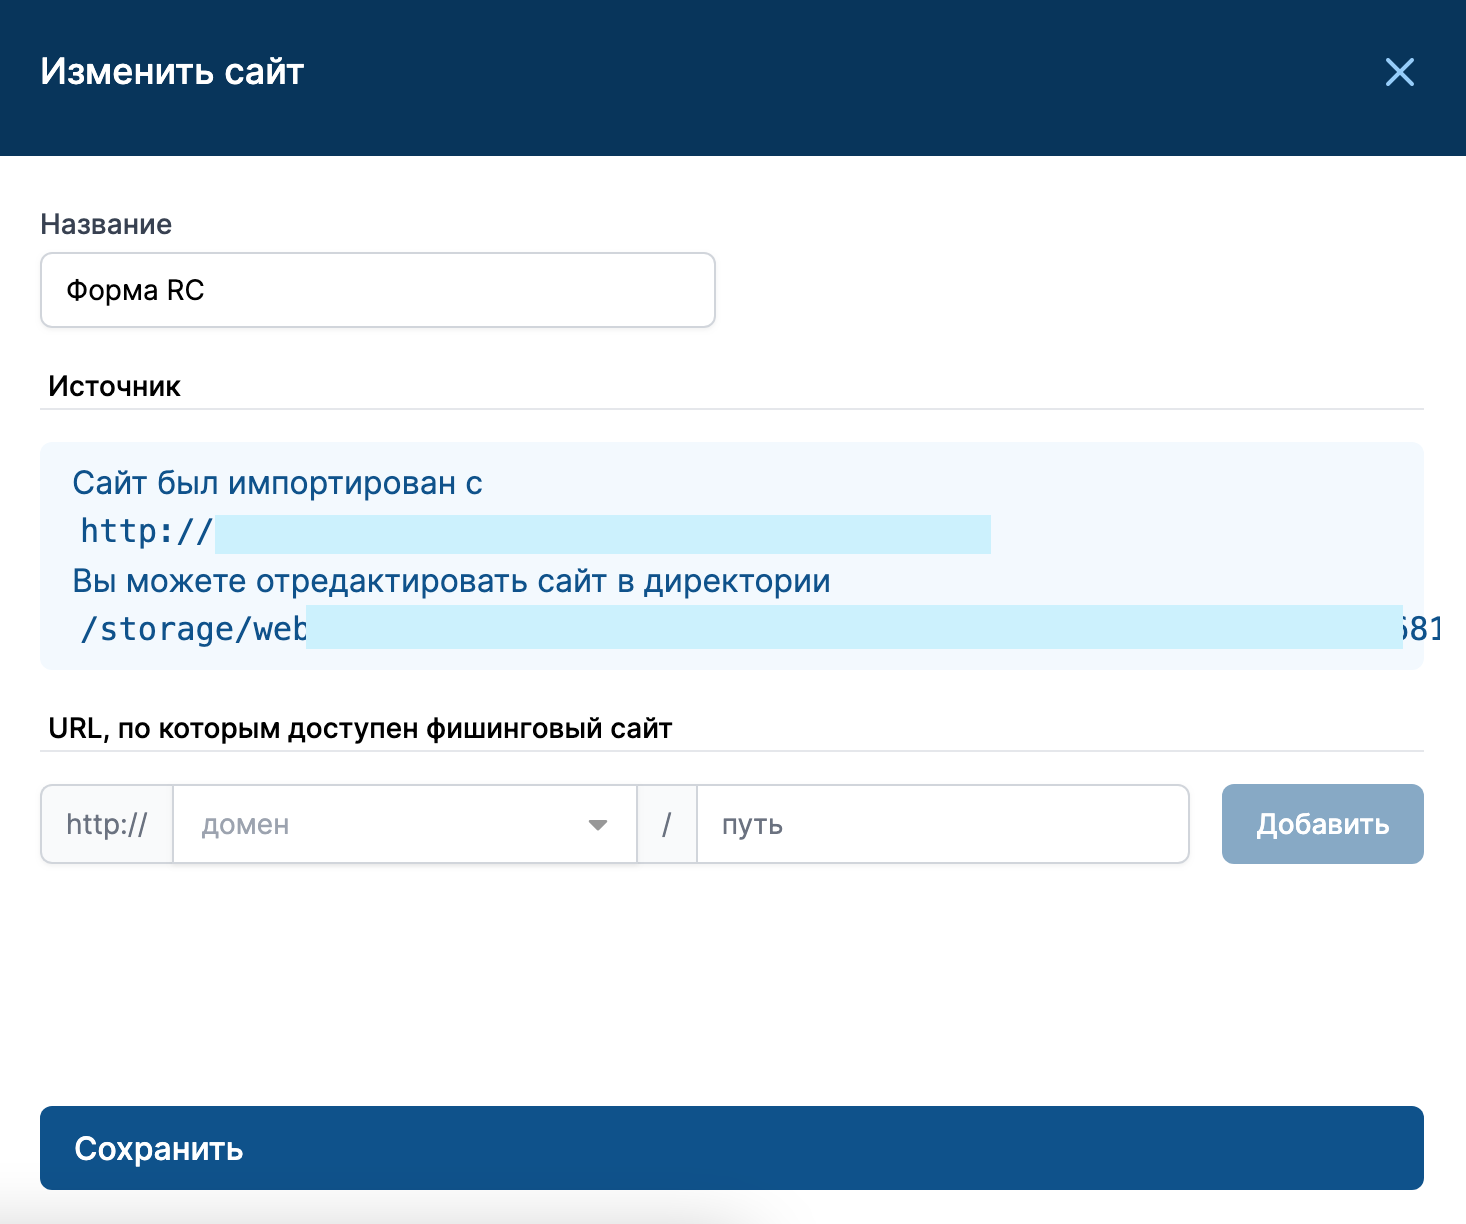Click the 'Вы можете отредактировать сайт' text
The height and width of the screenshot is (1224, 1466).
451,582
